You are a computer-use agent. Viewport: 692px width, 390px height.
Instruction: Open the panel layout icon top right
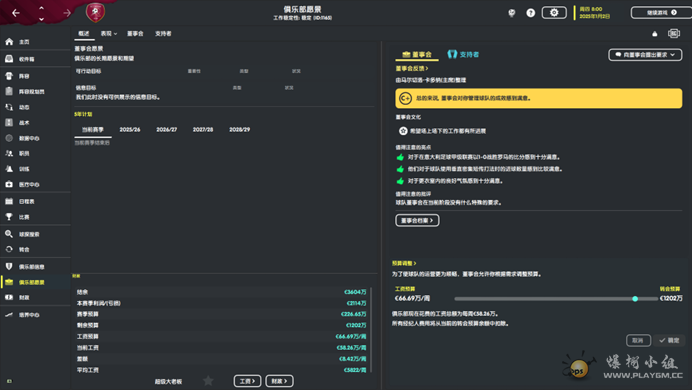pos(673,34)
